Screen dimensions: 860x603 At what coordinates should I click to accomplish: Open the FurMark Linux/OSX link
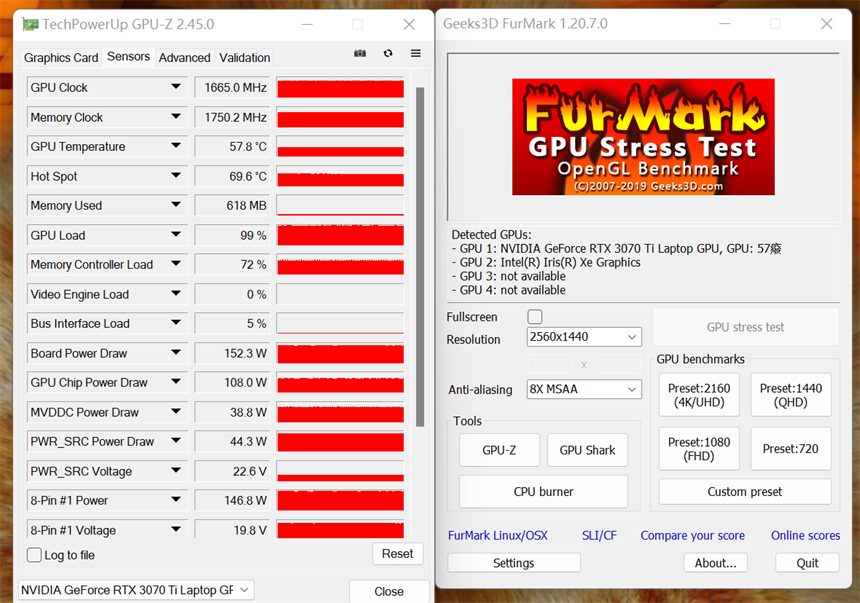498,536
